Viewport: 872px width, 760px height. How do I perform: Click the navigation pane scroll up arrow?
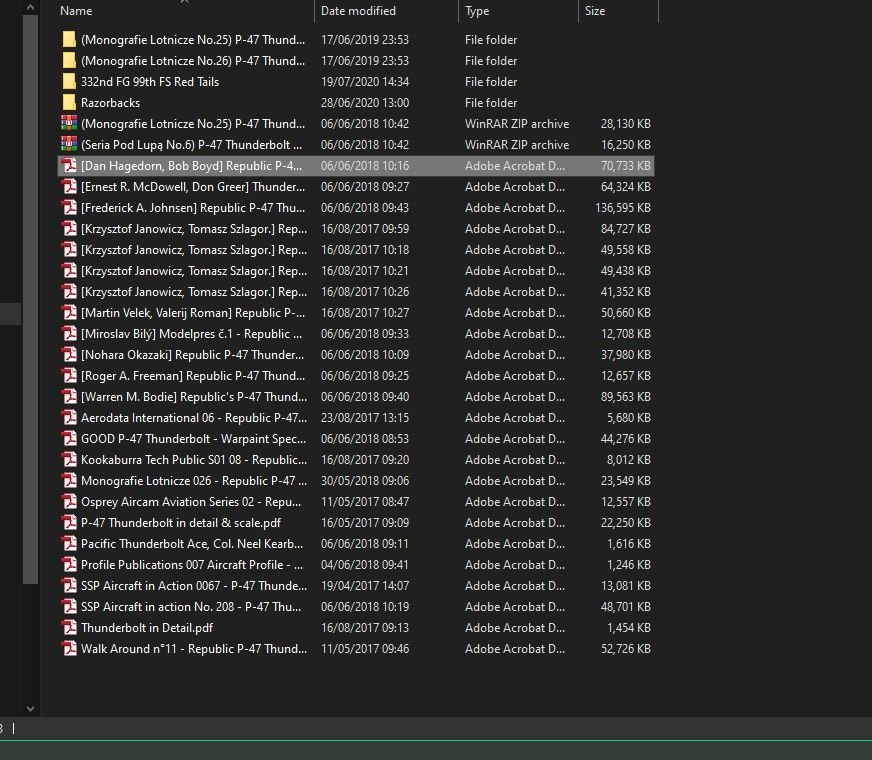click(x=31, y=7)
